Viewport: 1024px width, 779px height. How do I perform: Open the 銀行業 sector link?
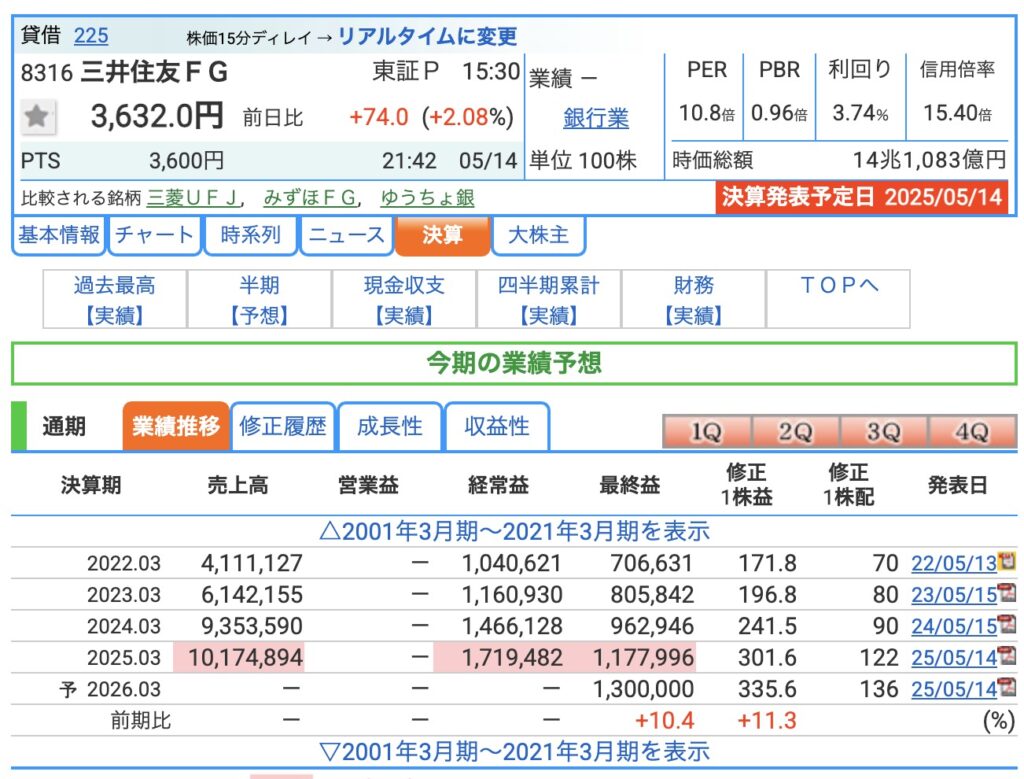click(x=596, y=118)
